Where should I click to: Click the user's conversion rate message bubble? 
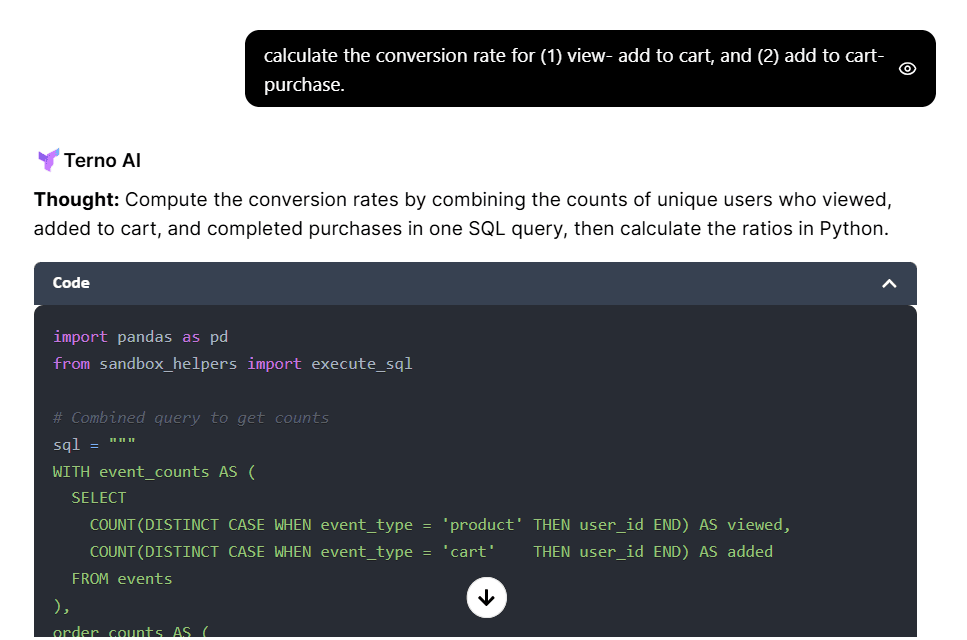[x=573, y=69]
